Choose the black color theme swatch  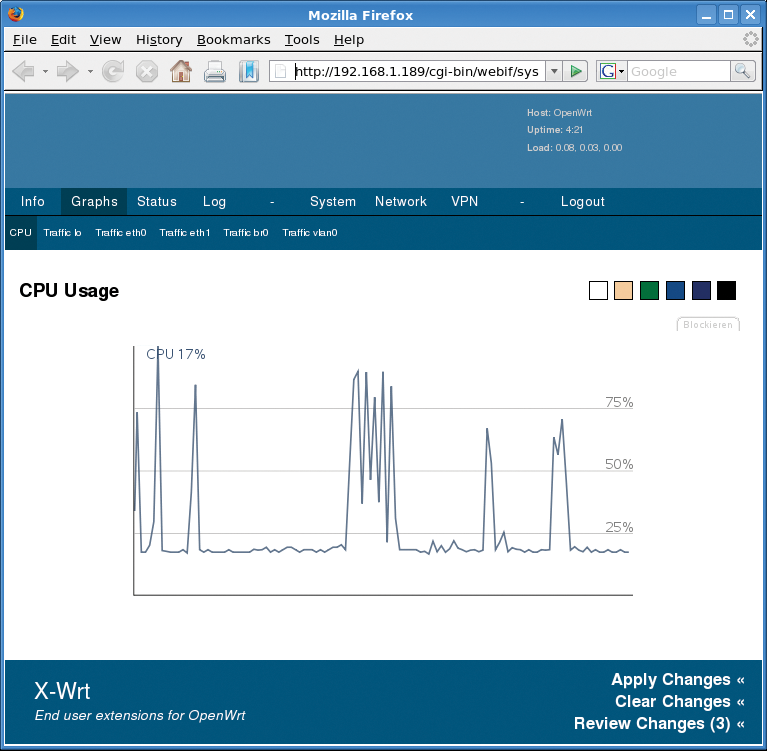(726, 290)
